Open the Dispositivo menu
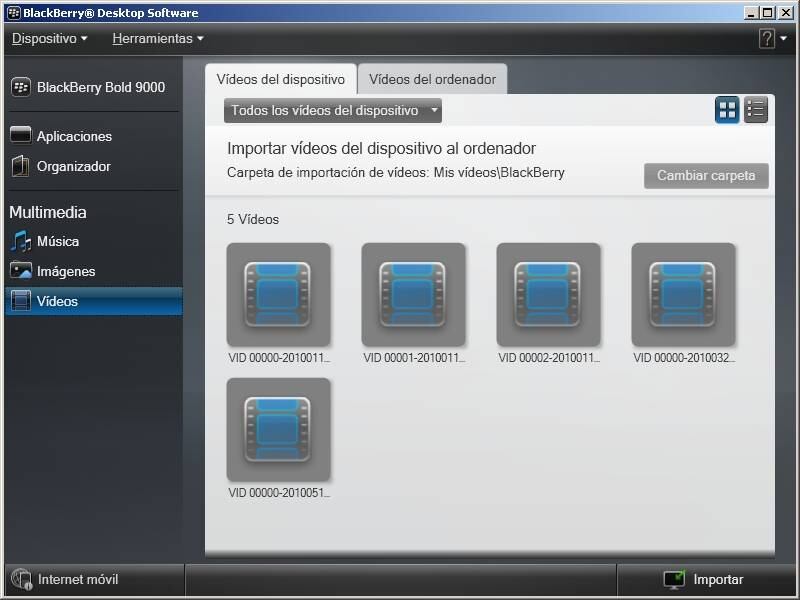 coord(49,39)
